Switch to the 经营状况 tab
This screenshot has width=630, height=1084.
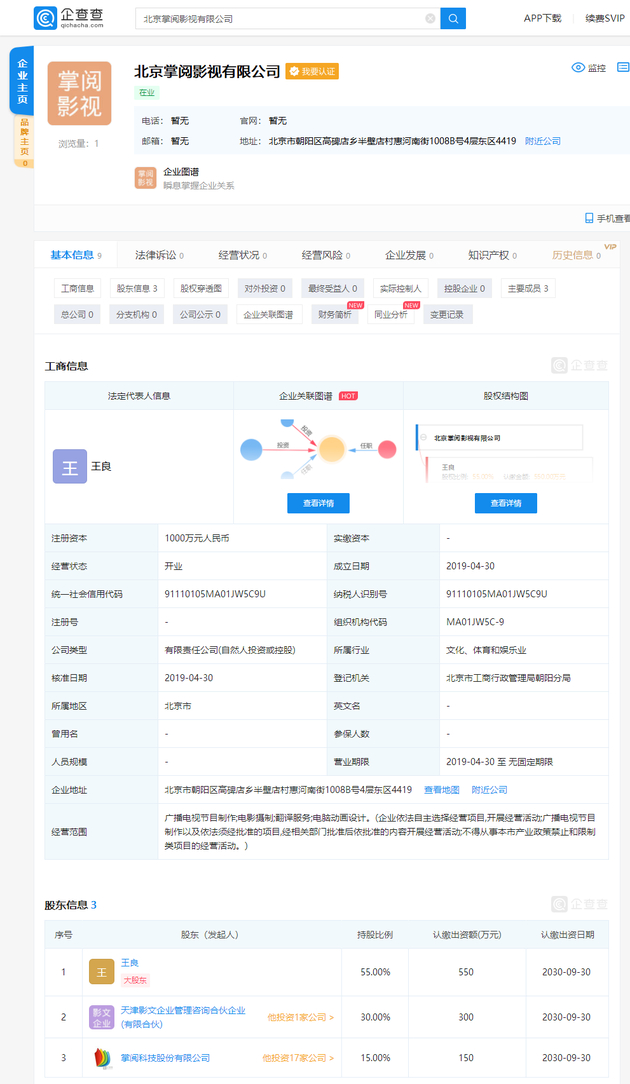pos(243,255)
